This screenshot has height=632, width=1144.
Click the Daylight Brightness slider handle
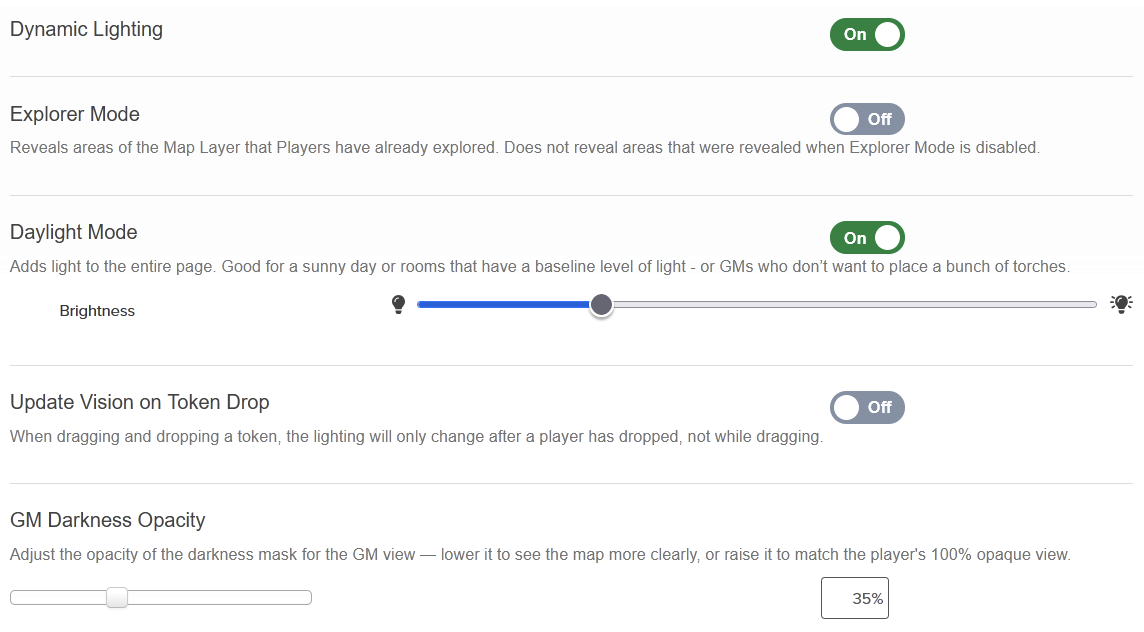(x=601, y=304)
